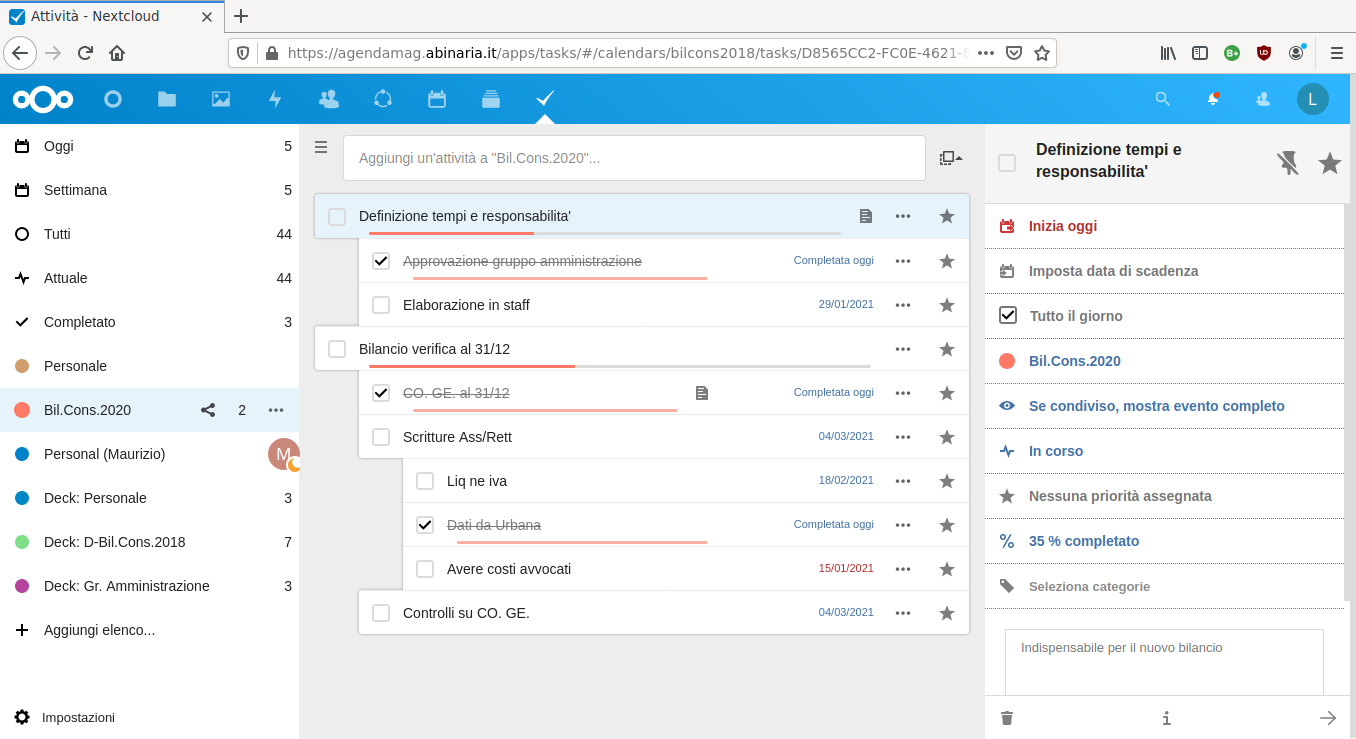Viewport: 1356px width, 739px height.
Task: Select the Oggi collection
Action: point(150,146)
